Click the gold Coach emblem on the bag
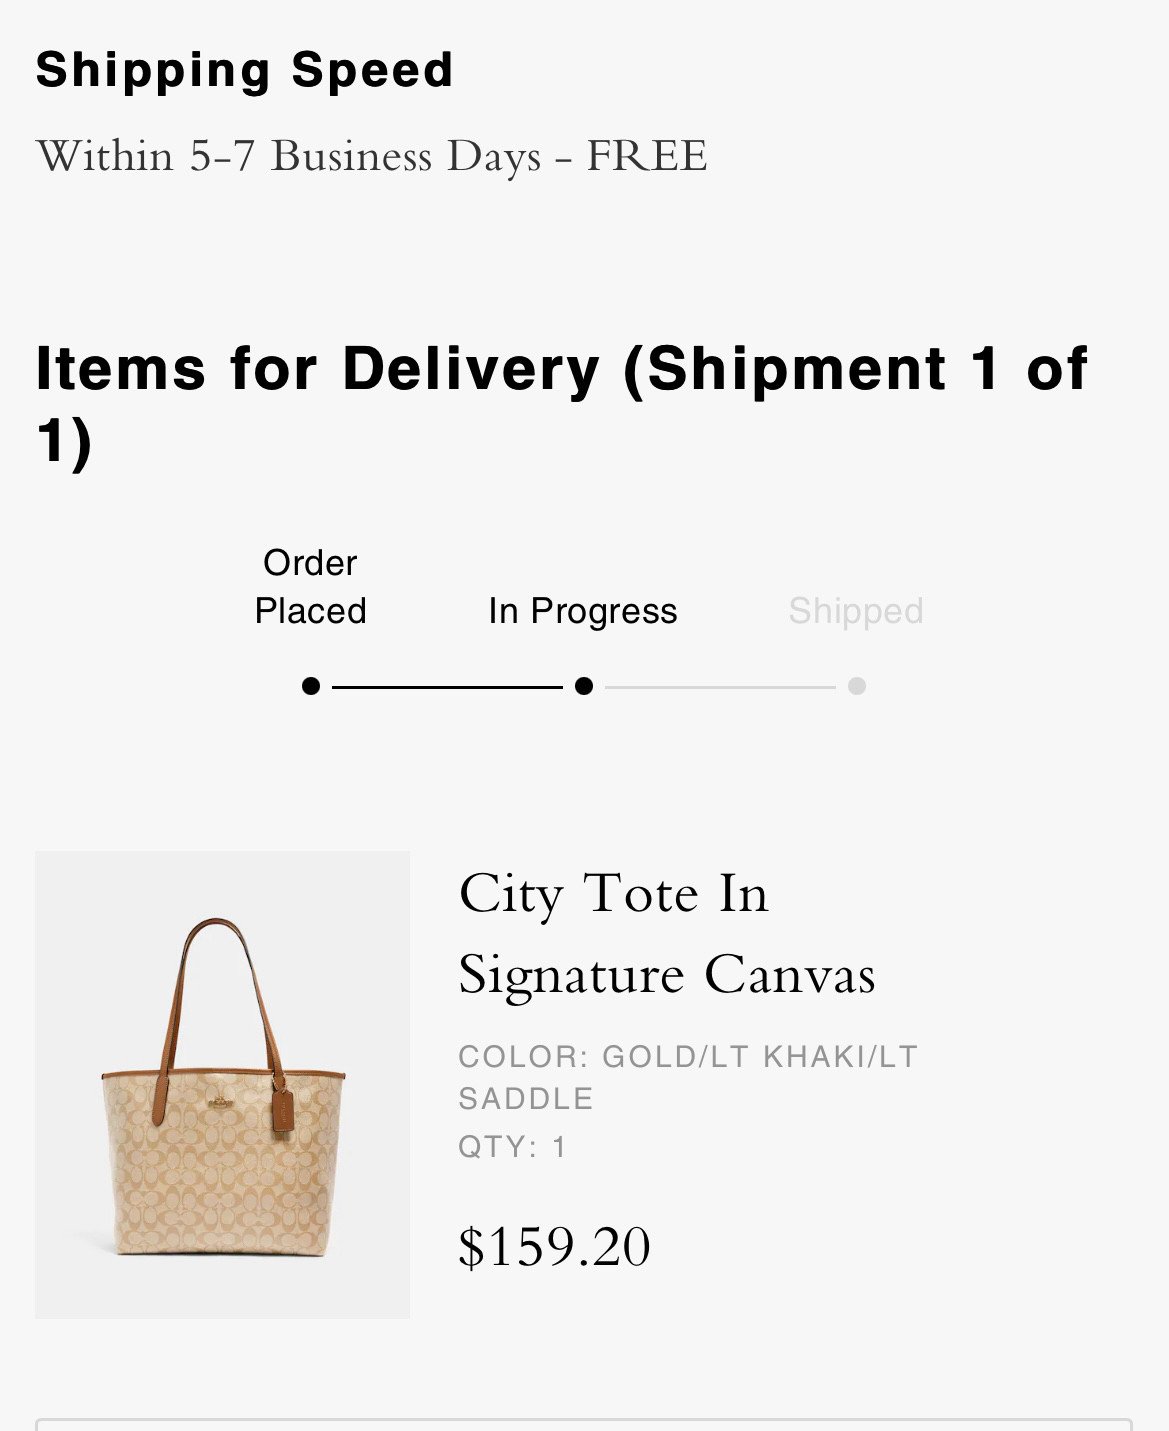 click(220, 1102)
